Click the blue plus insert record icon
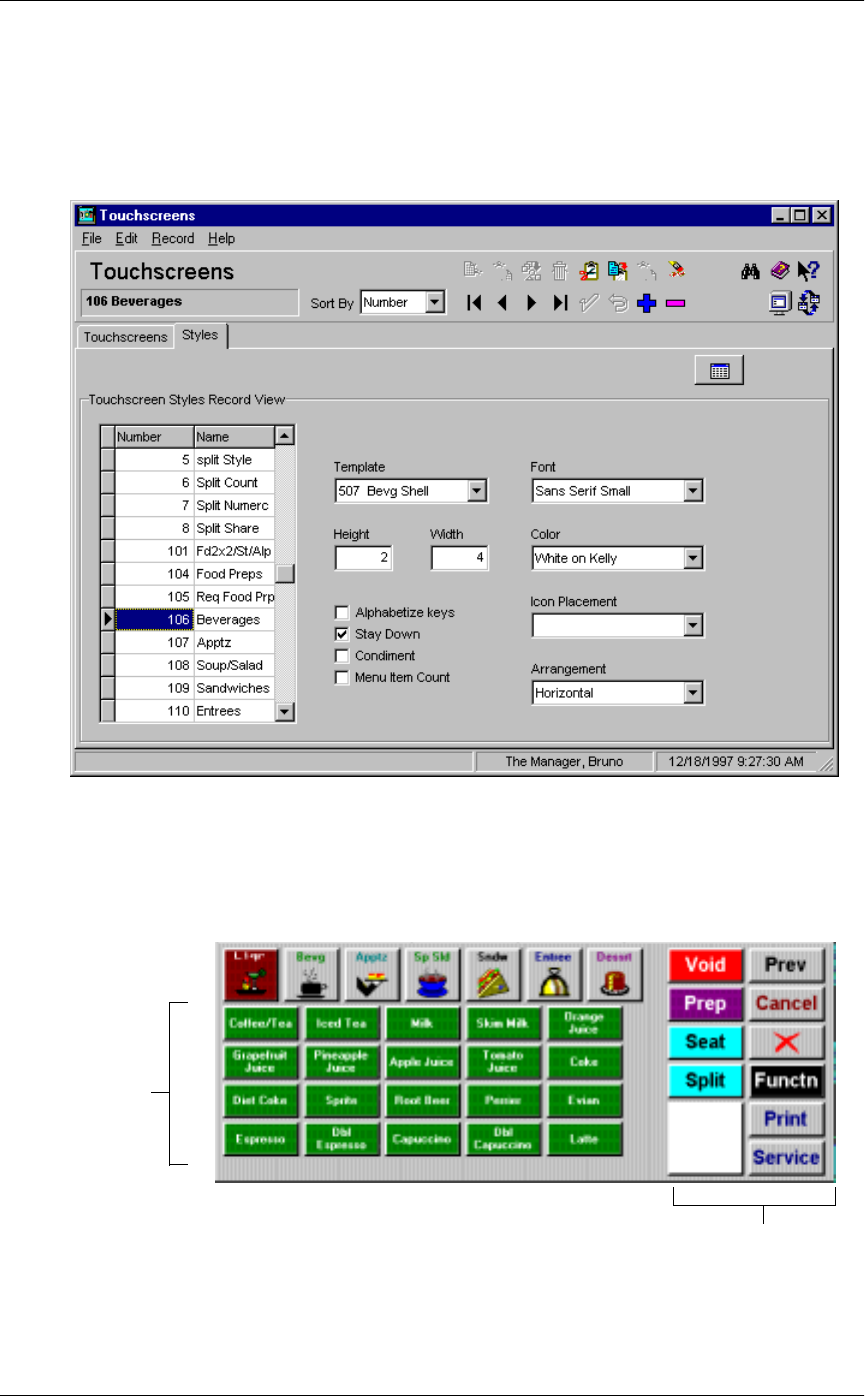The width and height of the screenshot is (865, 1396). [646, 303]
